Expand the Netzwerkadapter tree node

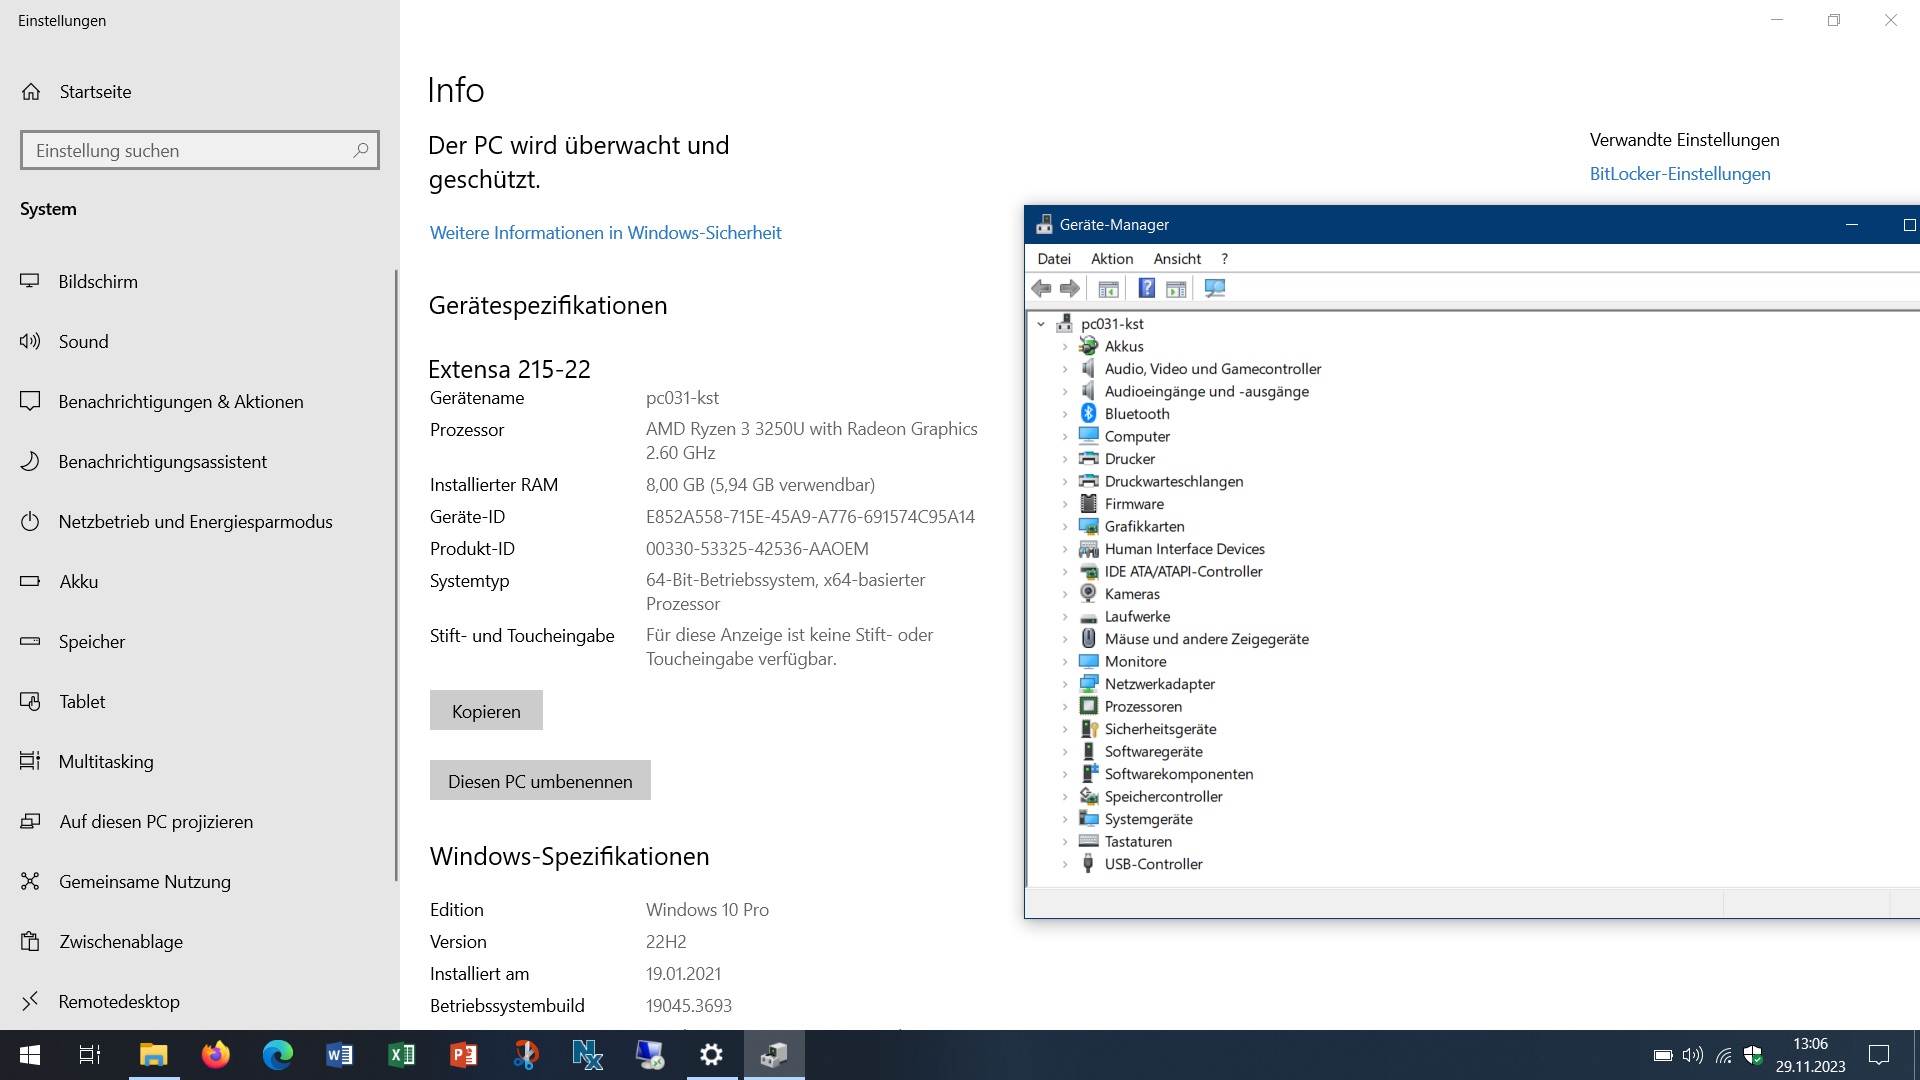pos(1065,685)
